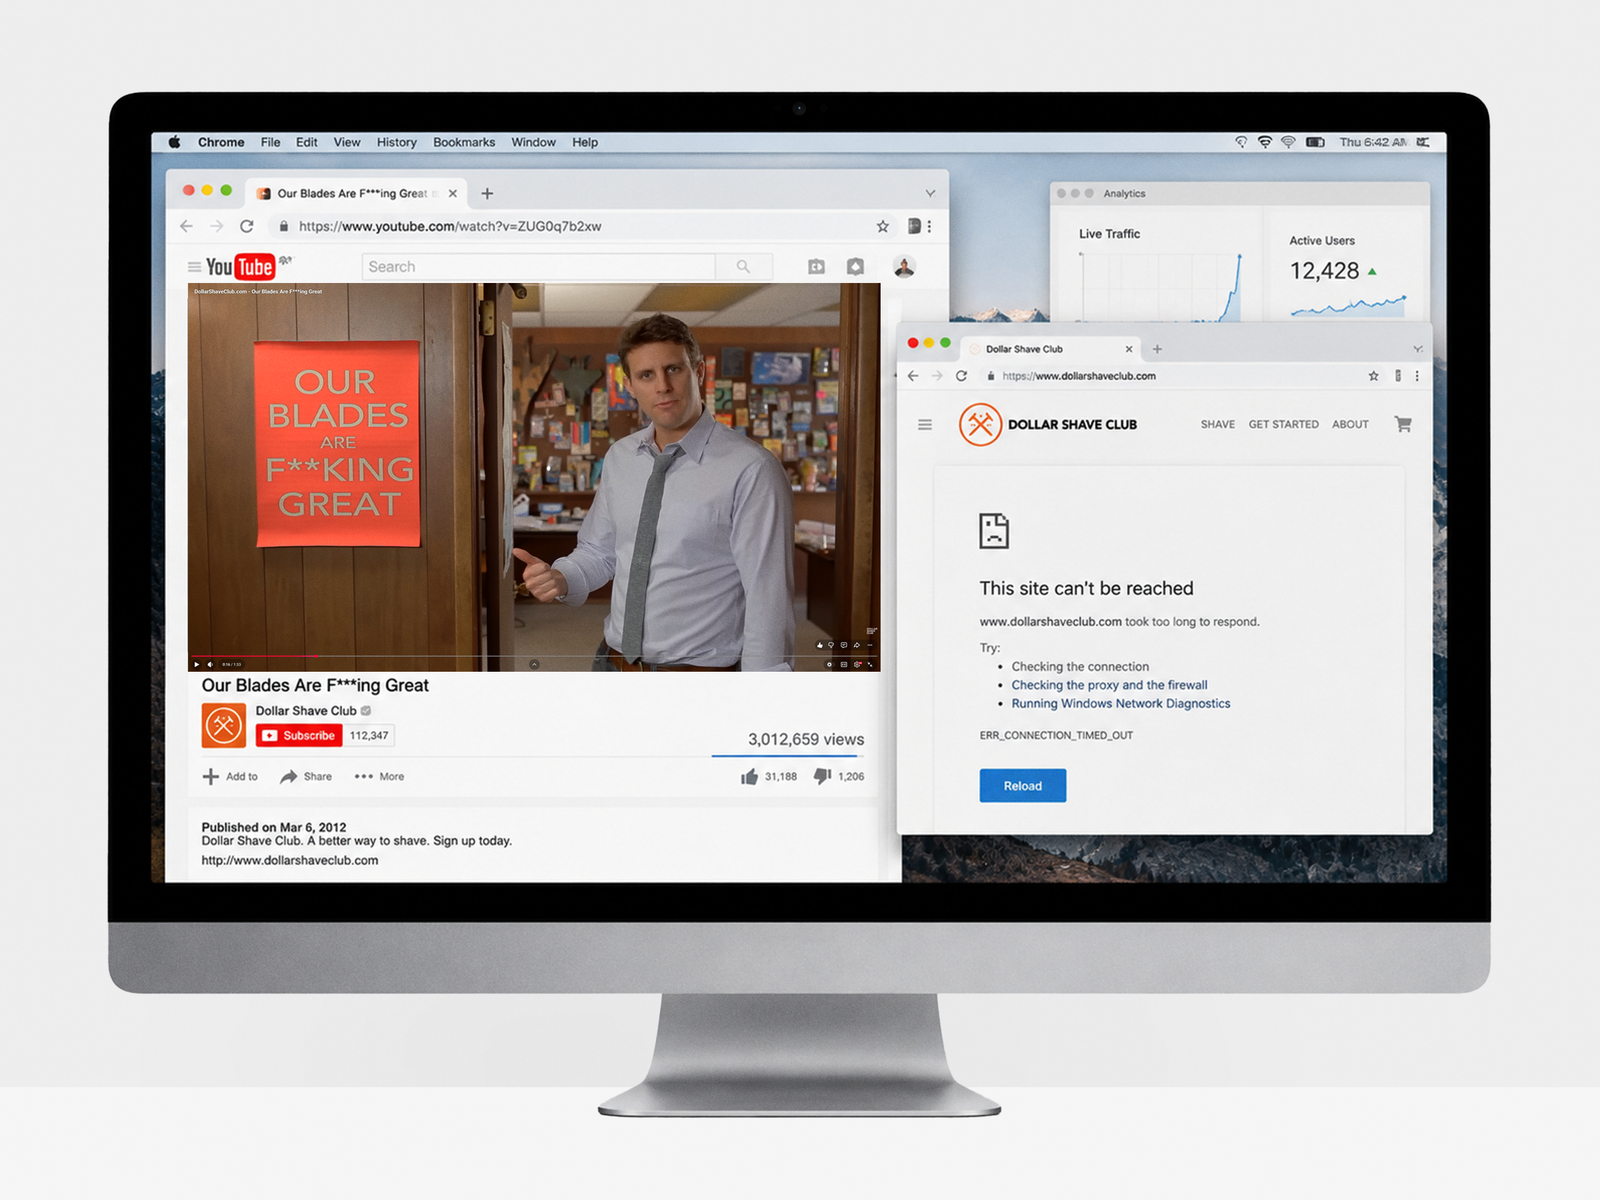Open the YouTube account avatar menu
Viewport: 1600px width, 1200px height.
(x=904, y=267)
